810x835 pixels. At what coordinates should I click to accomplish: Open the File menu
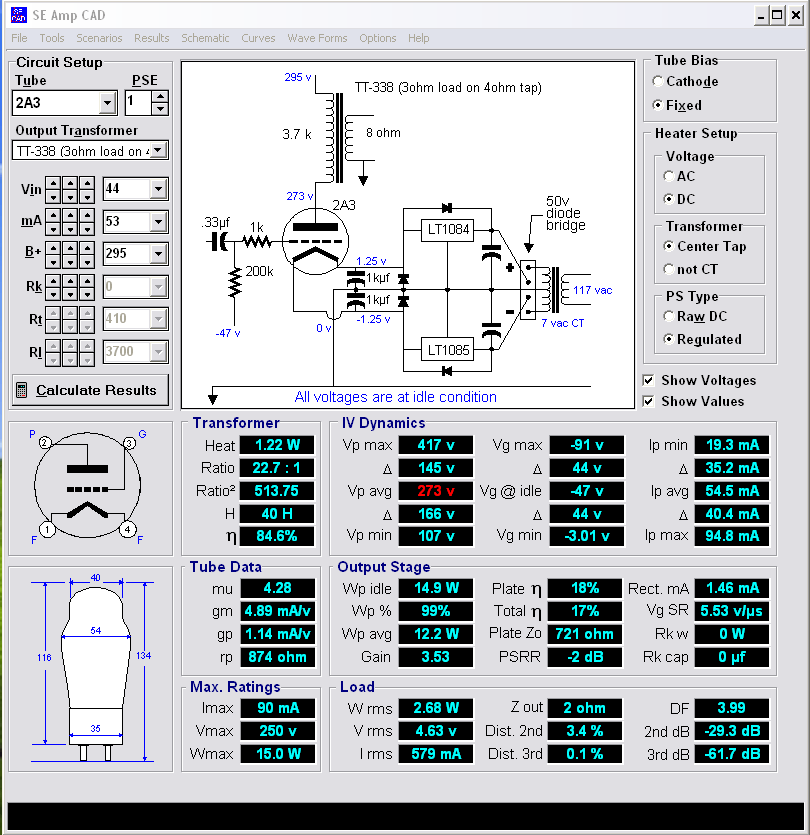pyautogui.click(x=19, y=38)
